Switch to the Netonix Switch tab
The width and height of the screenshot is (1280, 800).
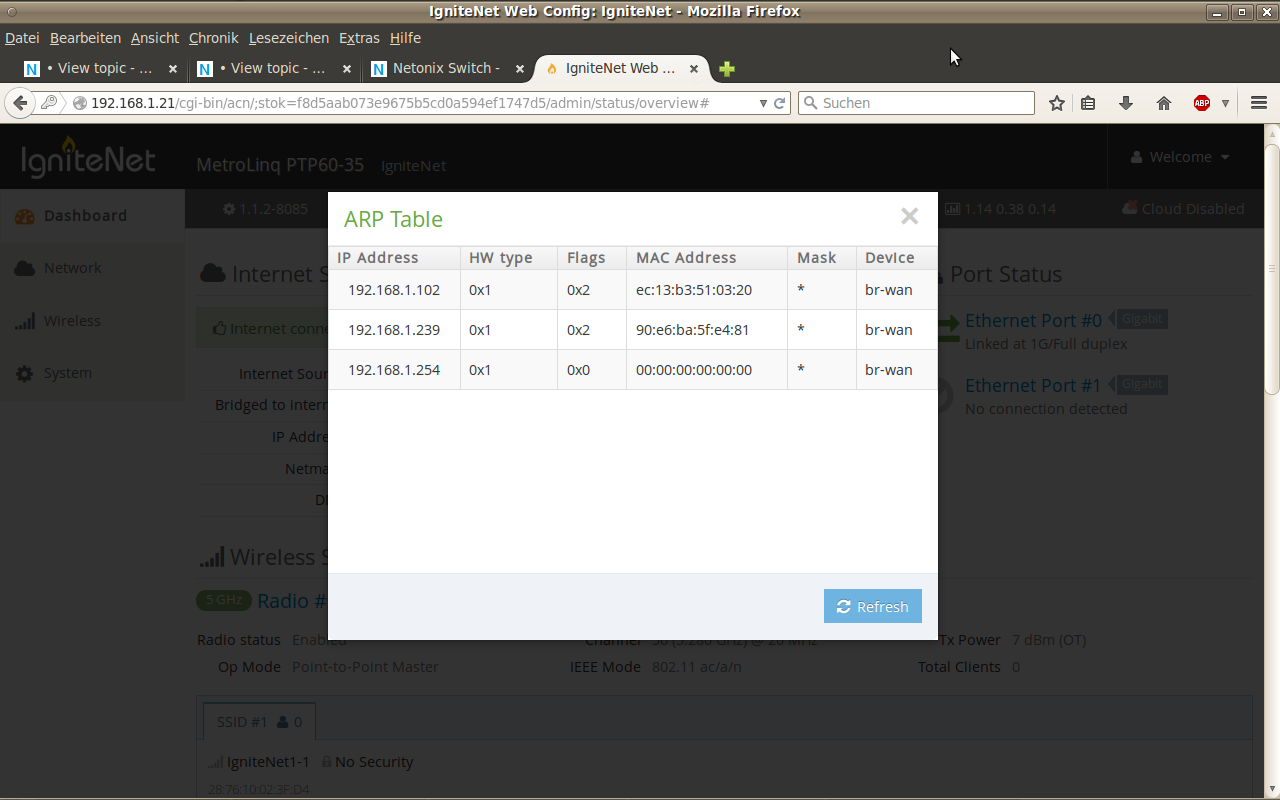445,69
